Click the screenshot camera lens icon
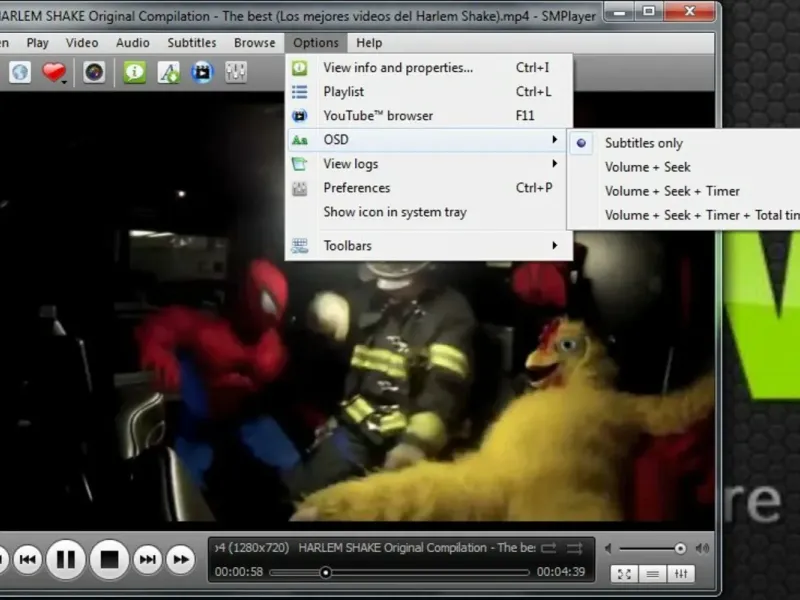 94,72
